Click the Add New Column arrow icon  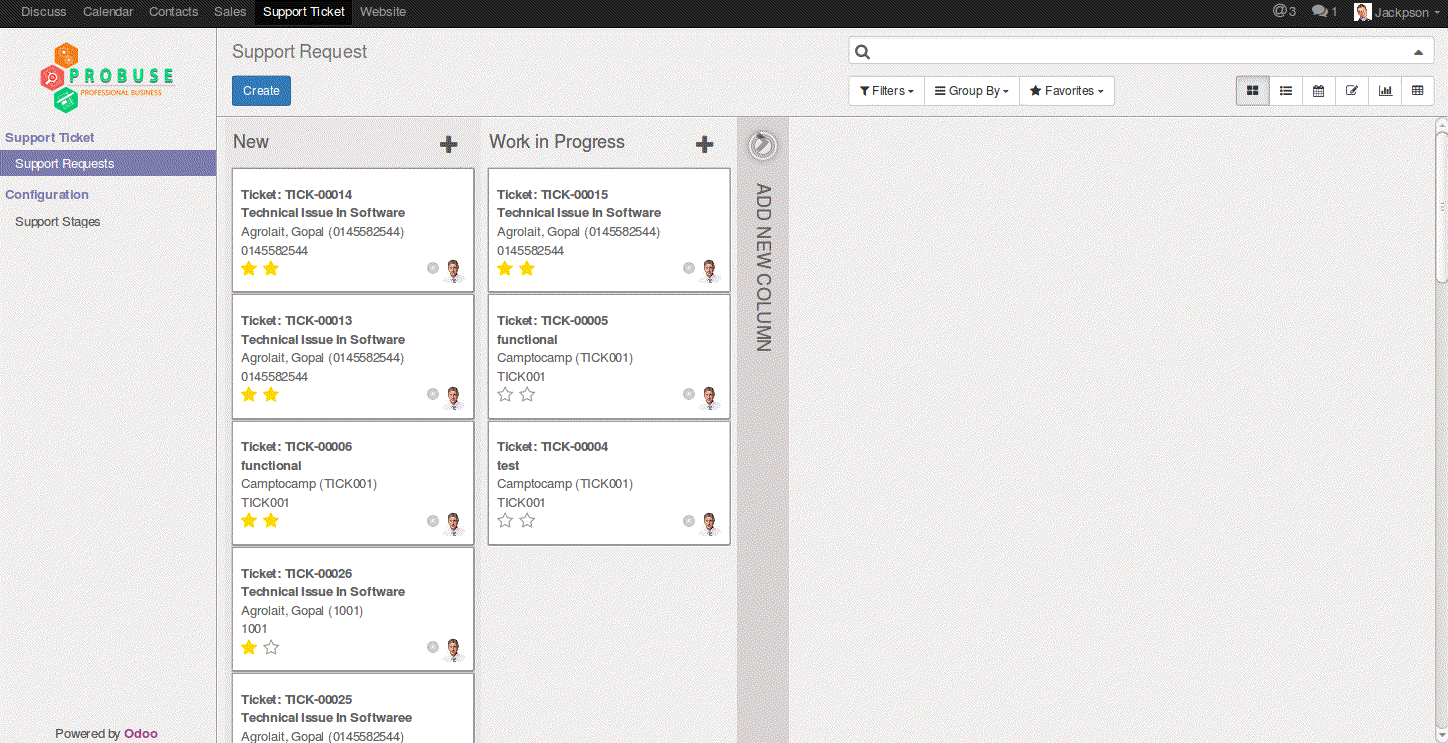pos(762,145)
